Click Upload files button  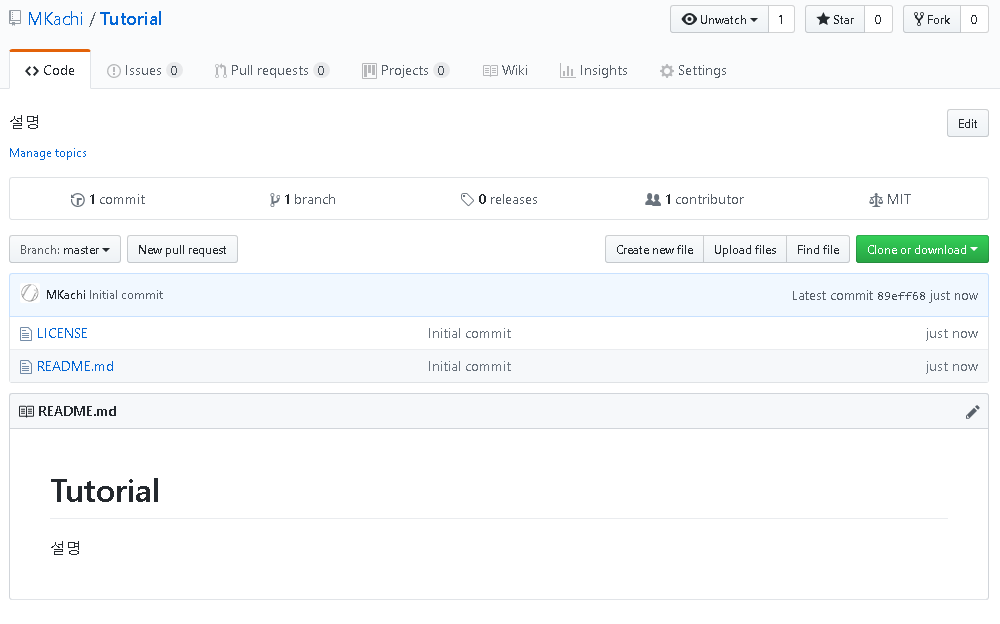coord(745,249)
